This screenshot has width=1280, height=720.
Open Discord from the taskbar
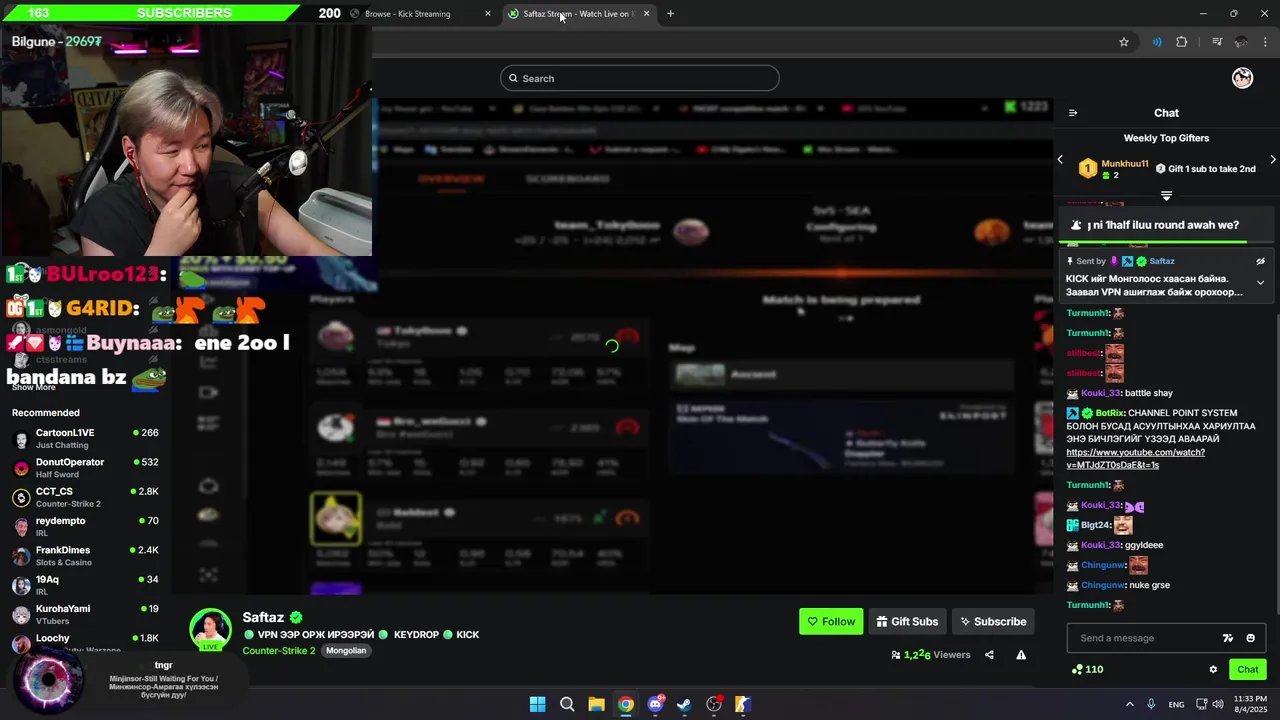pyautogui.click(x=655, y=704)
